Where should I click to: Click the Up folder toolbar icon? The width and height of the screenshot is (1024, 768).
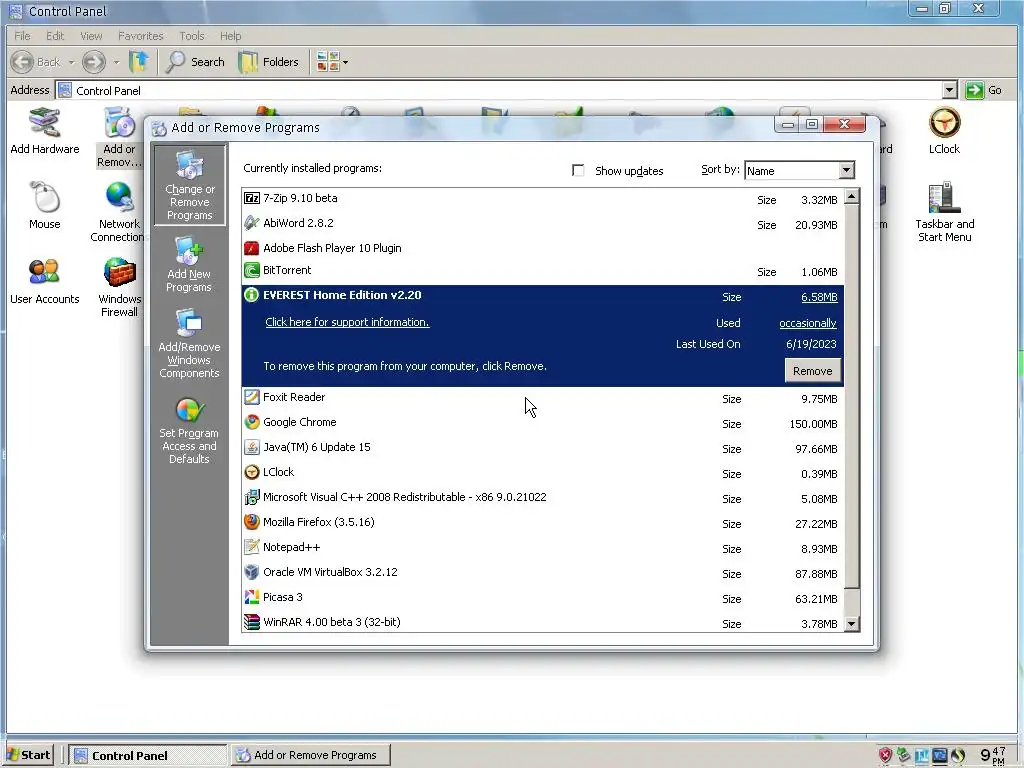coord(138,62)
